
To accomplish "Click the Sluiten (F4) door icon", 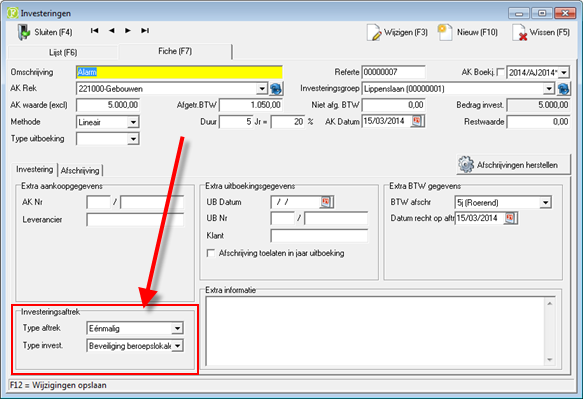I will [x=23, y=32].
